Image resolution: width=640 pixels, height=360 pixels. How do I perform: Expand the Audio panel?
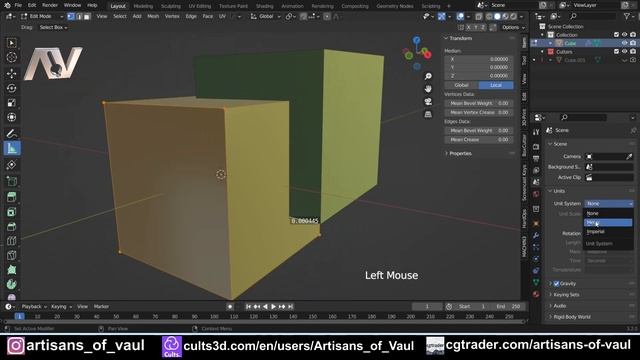(x=560, y=306)
